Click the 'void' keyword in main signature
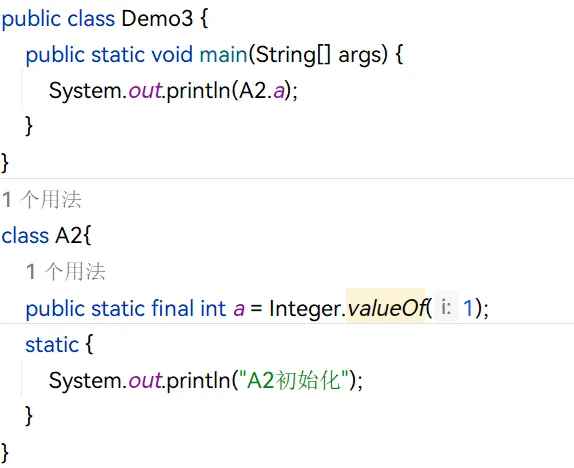Image resolution: width=574 pixels, height=468 pixels. click(x=172, y=55)
